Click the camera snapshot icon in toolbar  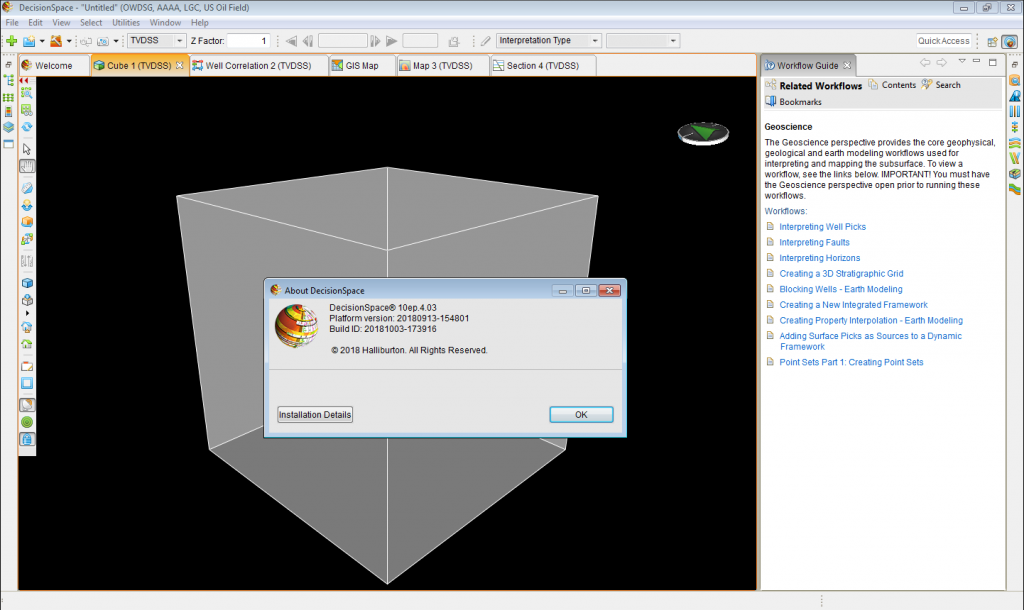coord(103,41)
